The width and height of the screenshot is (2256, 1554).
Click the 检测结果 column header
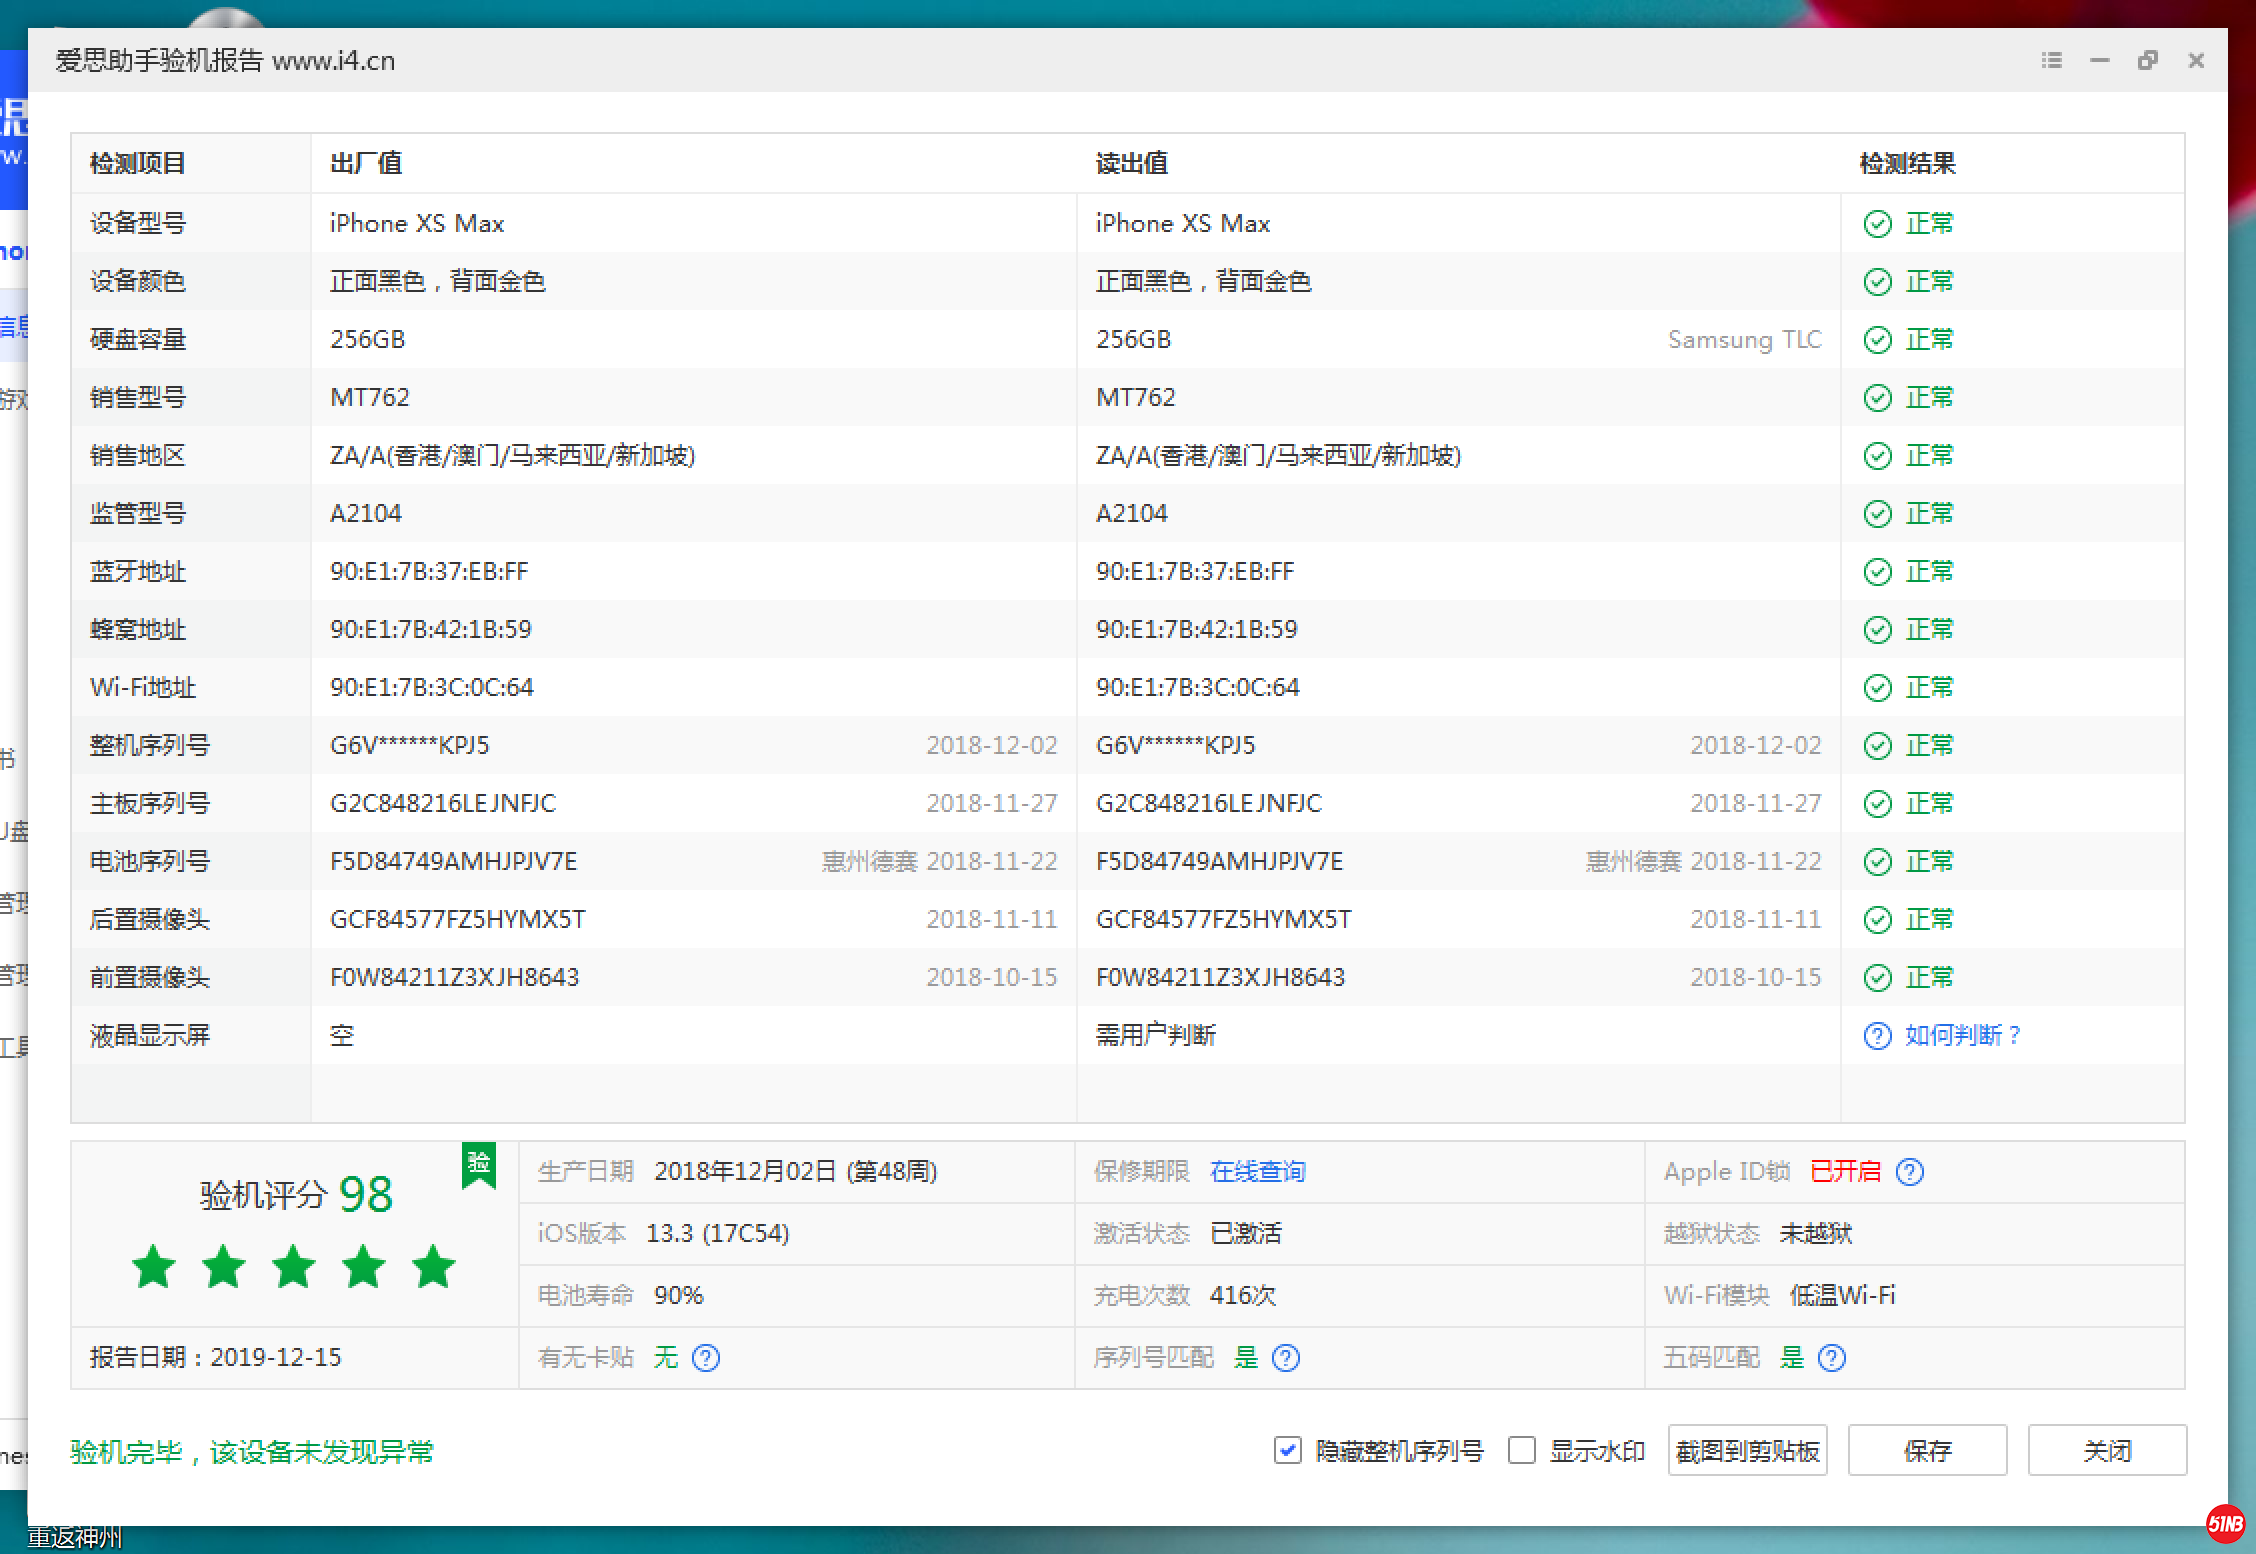[x=1907, y=163]
